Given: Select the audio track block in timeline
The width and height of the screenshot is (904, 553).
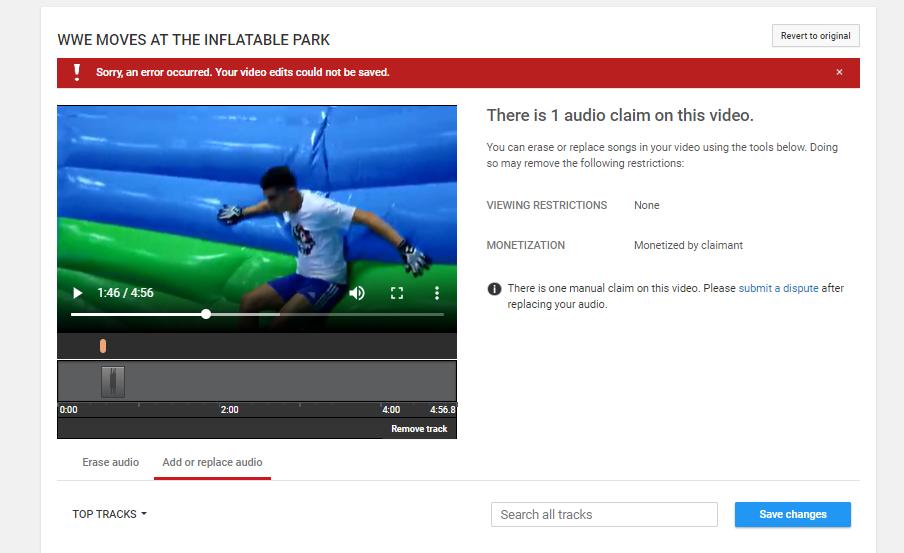Looking at the screenshot, I should coord(113,381).
